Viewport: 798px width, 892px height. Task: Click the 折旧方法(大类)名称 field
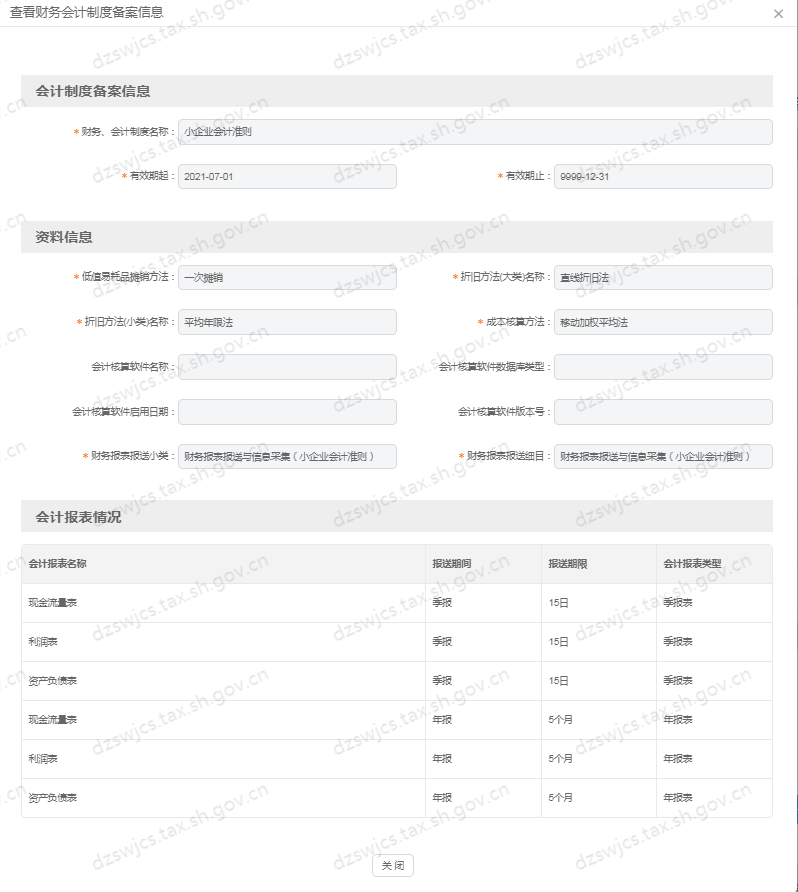click(663, 278)
